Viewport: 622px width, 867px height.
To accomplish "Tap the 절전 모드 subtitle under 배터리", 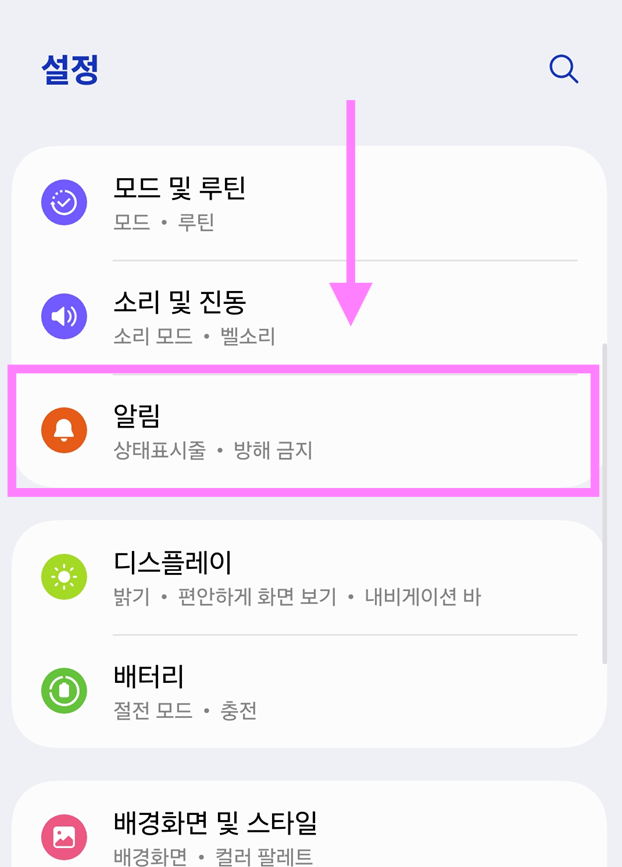I will pyautogui.click(x=151, y=712).
